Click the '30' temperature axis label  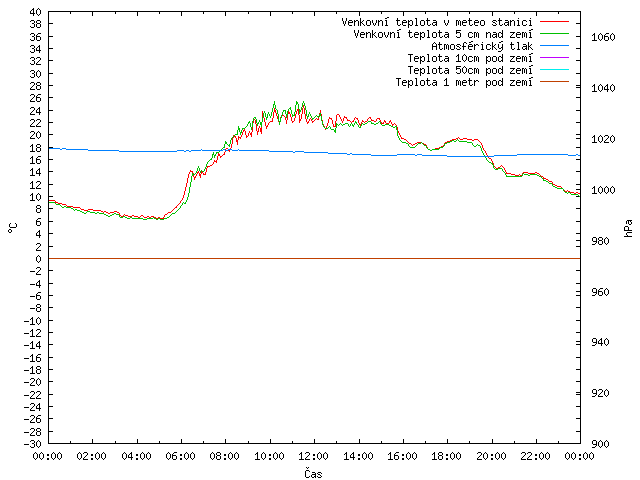[x=36, y=74]
